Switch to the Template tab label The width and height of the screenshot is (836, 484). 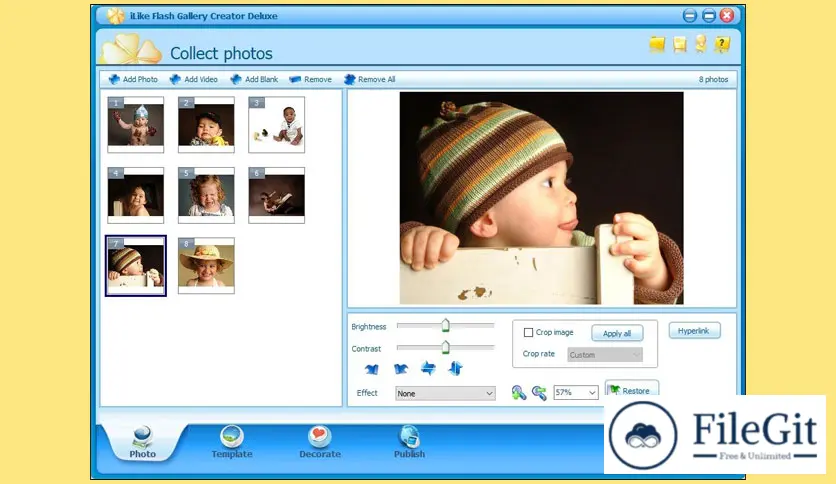coord(232,454)
